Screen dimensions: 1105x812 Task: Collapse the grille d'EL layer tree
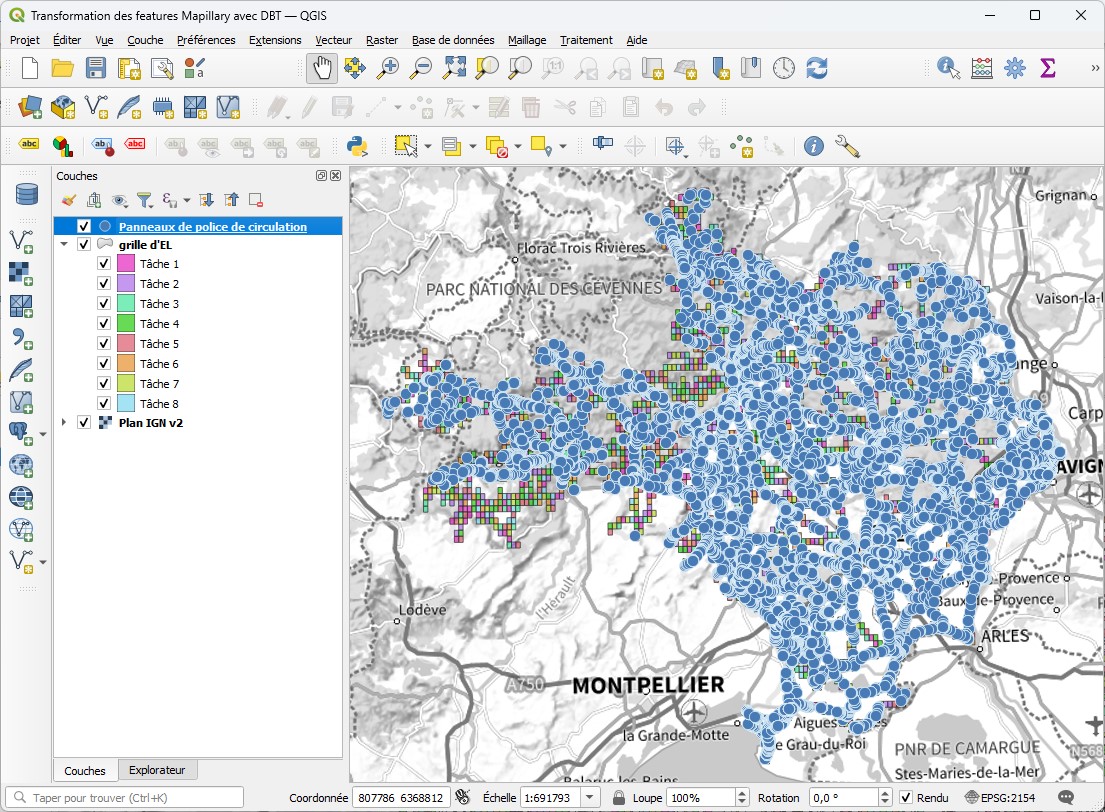(64, 245)
